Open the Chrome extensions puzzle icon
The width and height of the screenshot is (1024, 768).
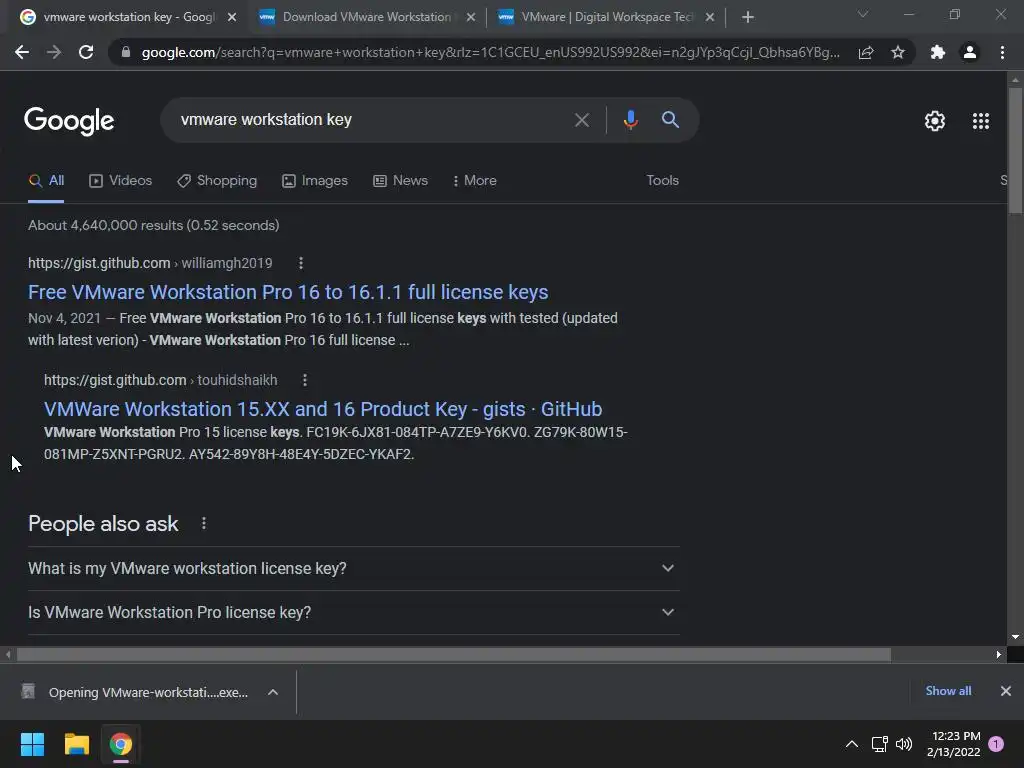coord(938,52)
